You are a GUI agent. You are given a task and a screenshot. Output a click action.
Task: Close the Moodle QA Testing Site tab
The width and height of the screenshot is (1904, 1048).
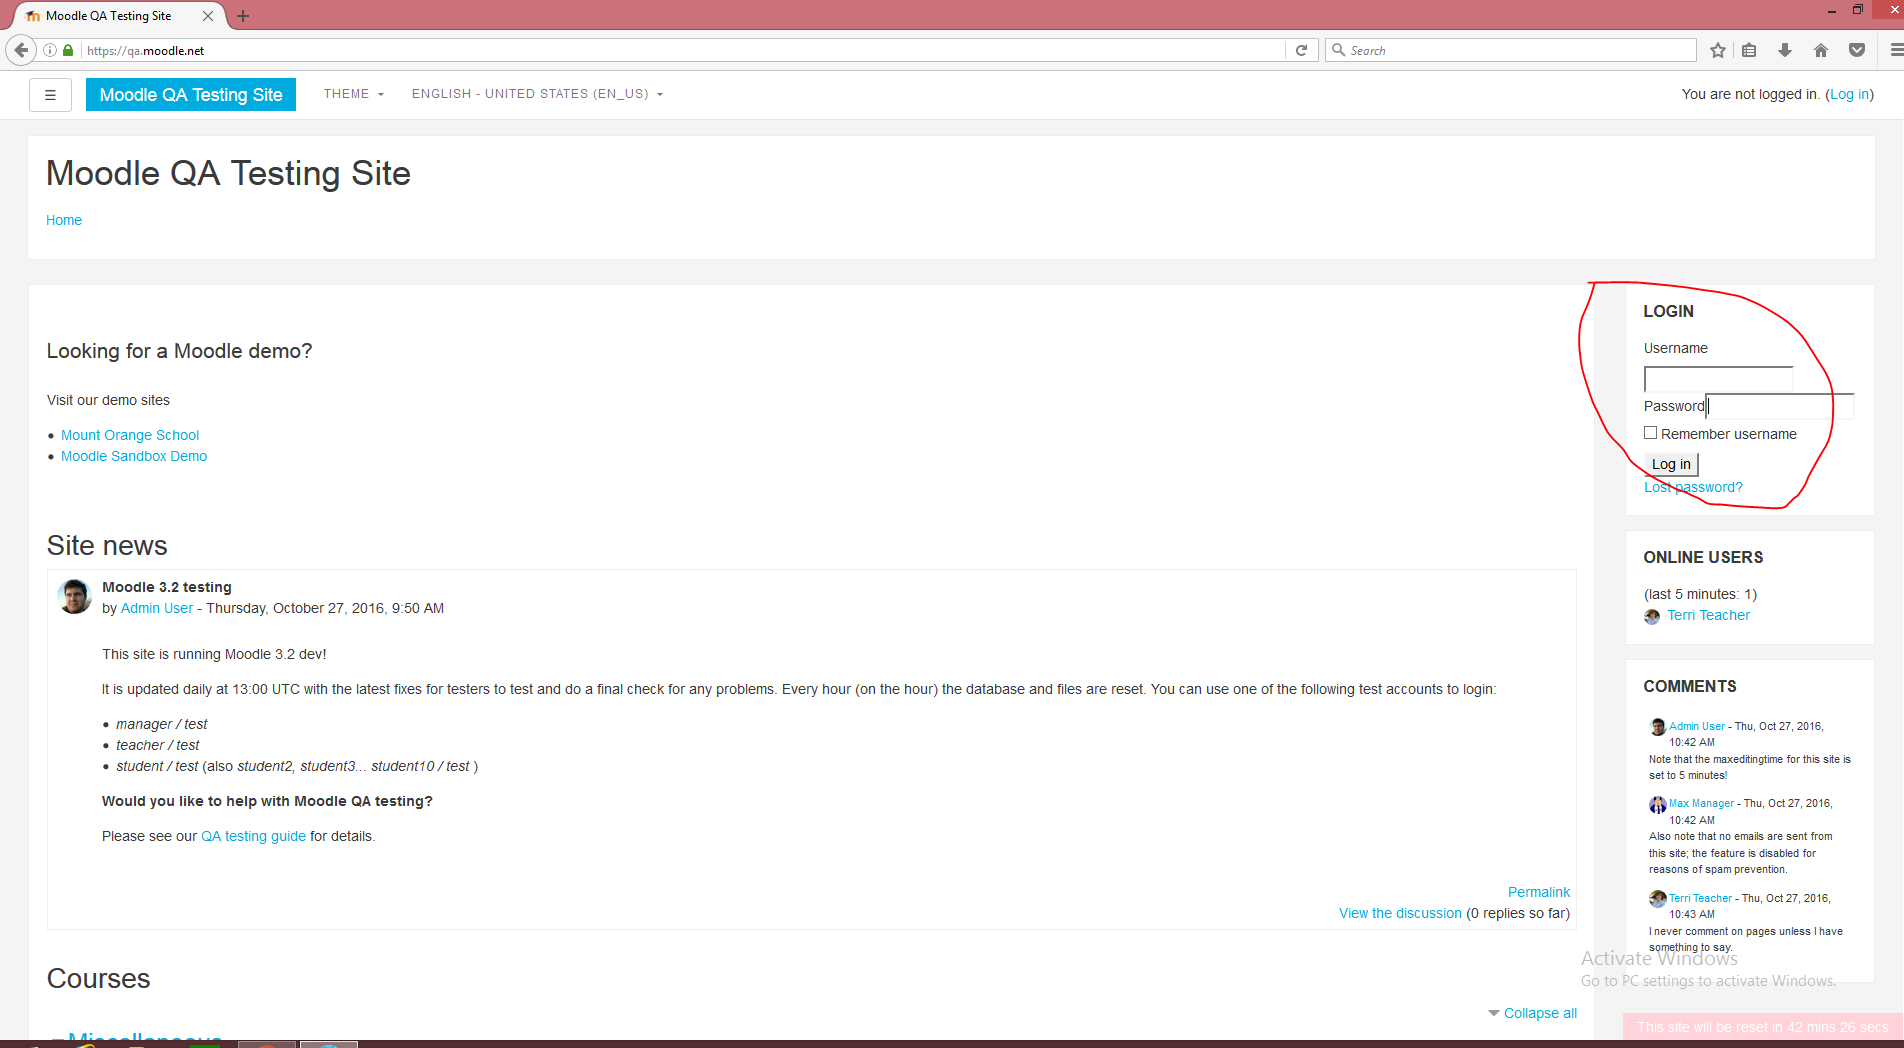[x=208, y=16]
